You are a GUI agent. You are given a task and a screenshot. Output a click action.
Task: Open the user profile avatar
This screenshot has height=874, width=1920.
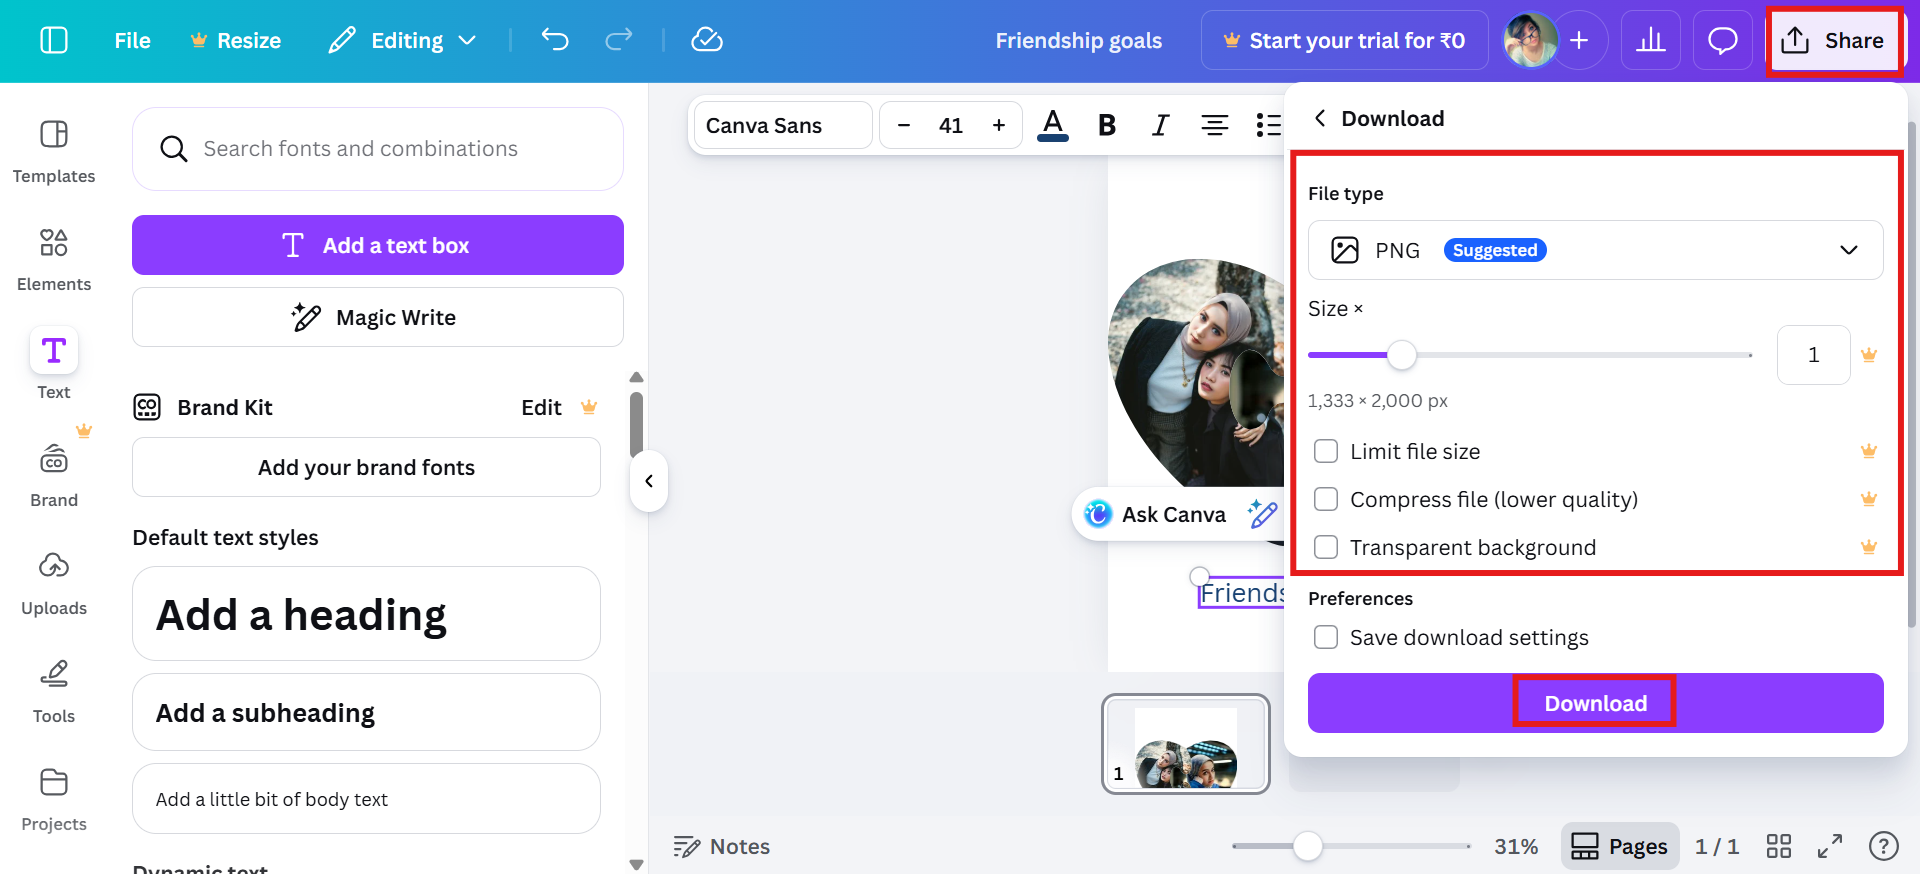(x=1530, y=40)
